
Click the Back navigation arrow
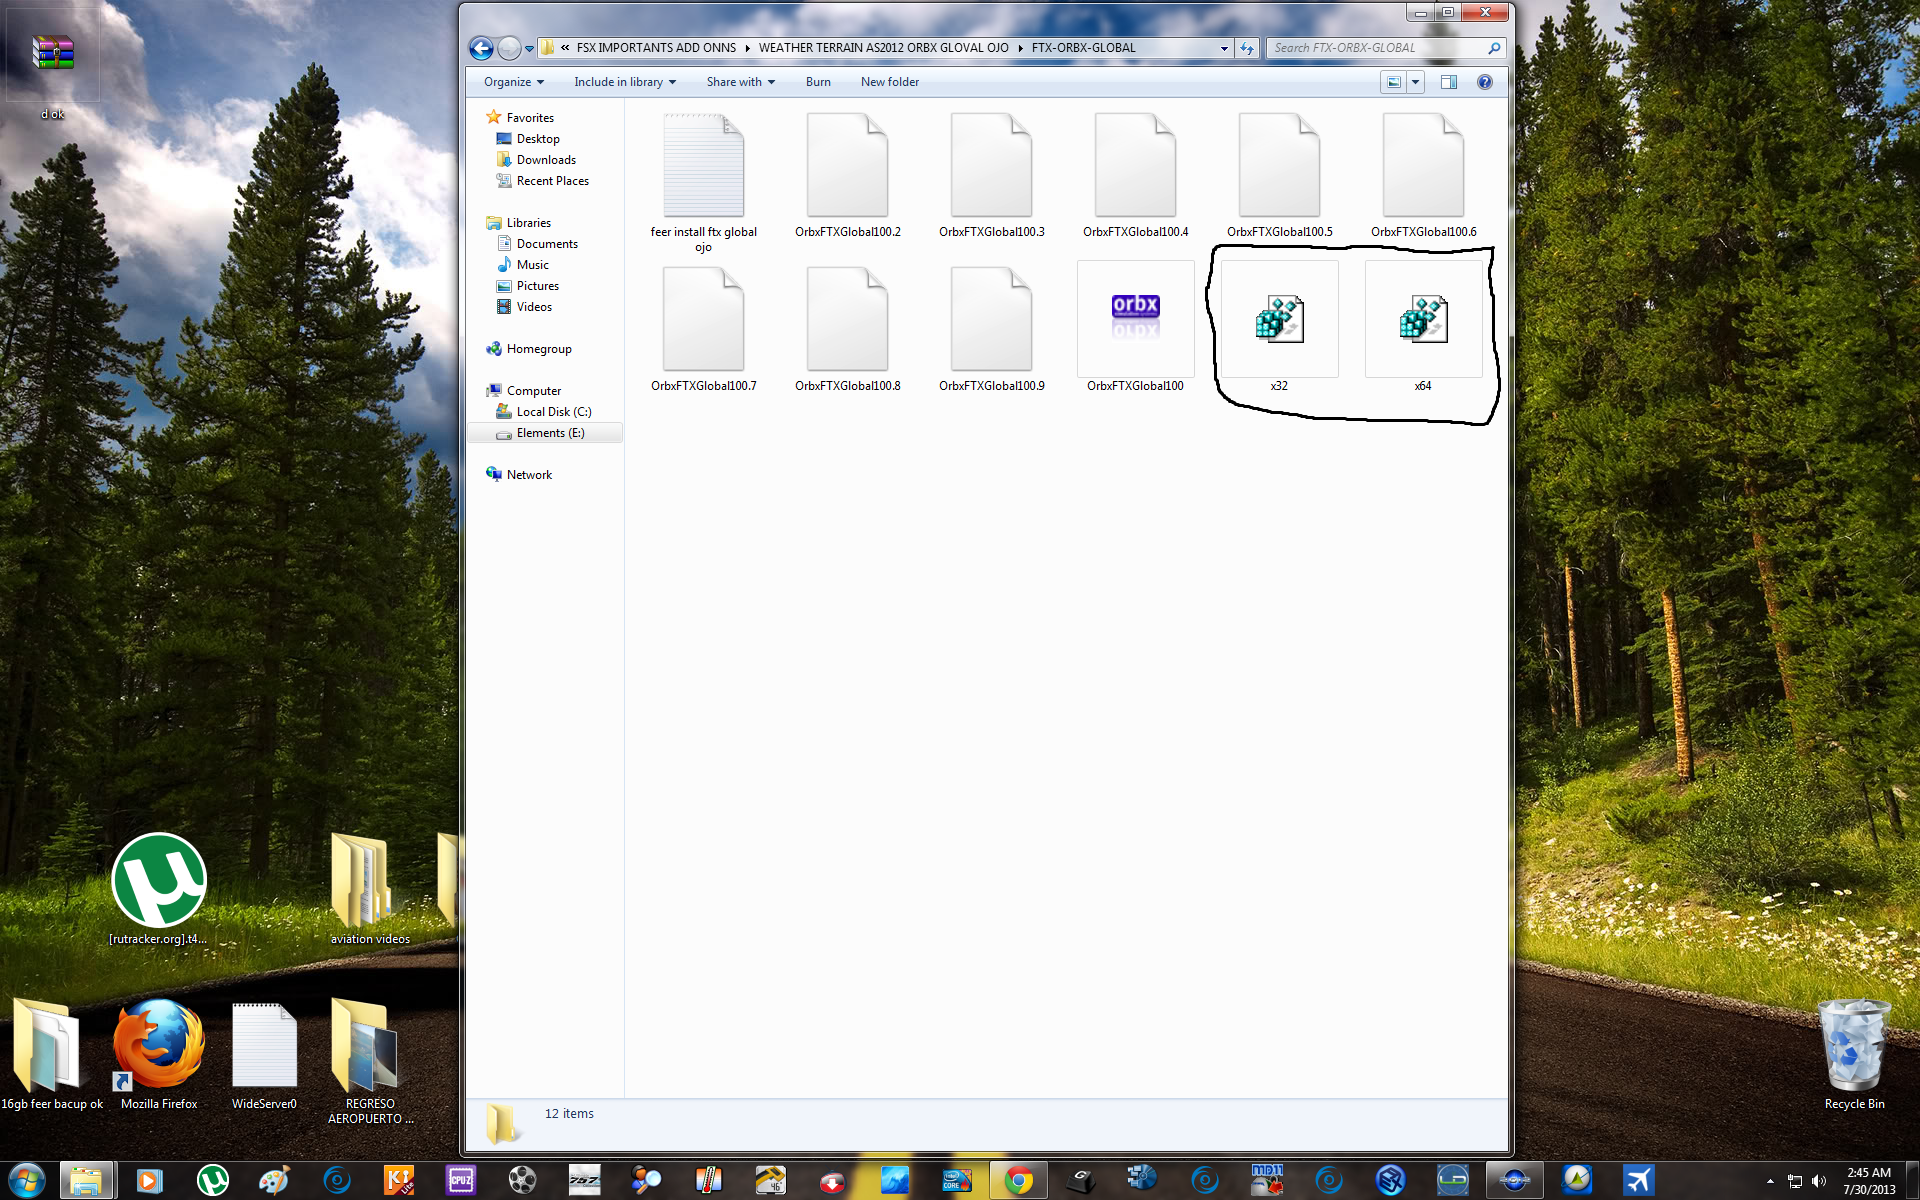pos(481,48)
